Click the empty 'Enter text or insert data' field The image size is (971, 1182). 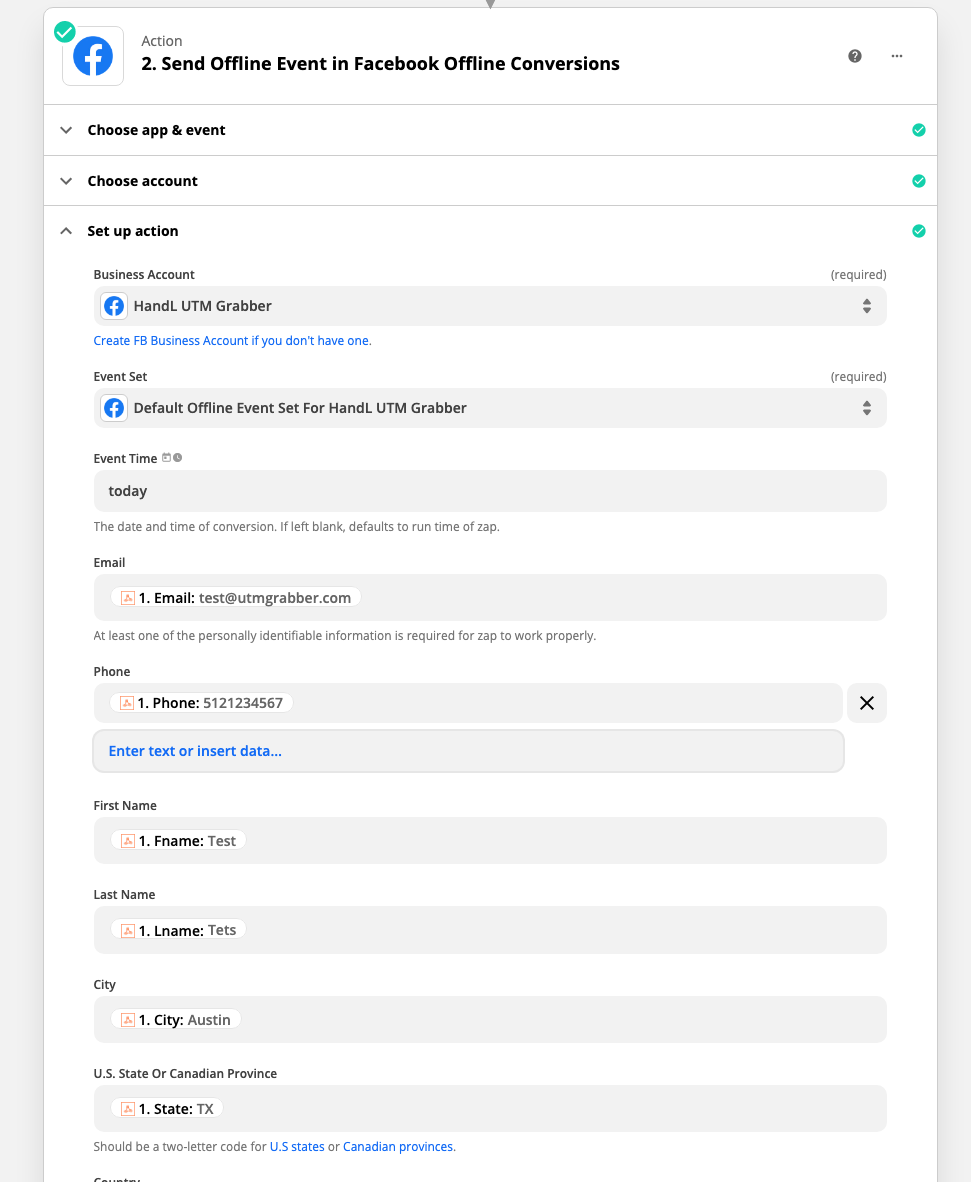point(468,751)
